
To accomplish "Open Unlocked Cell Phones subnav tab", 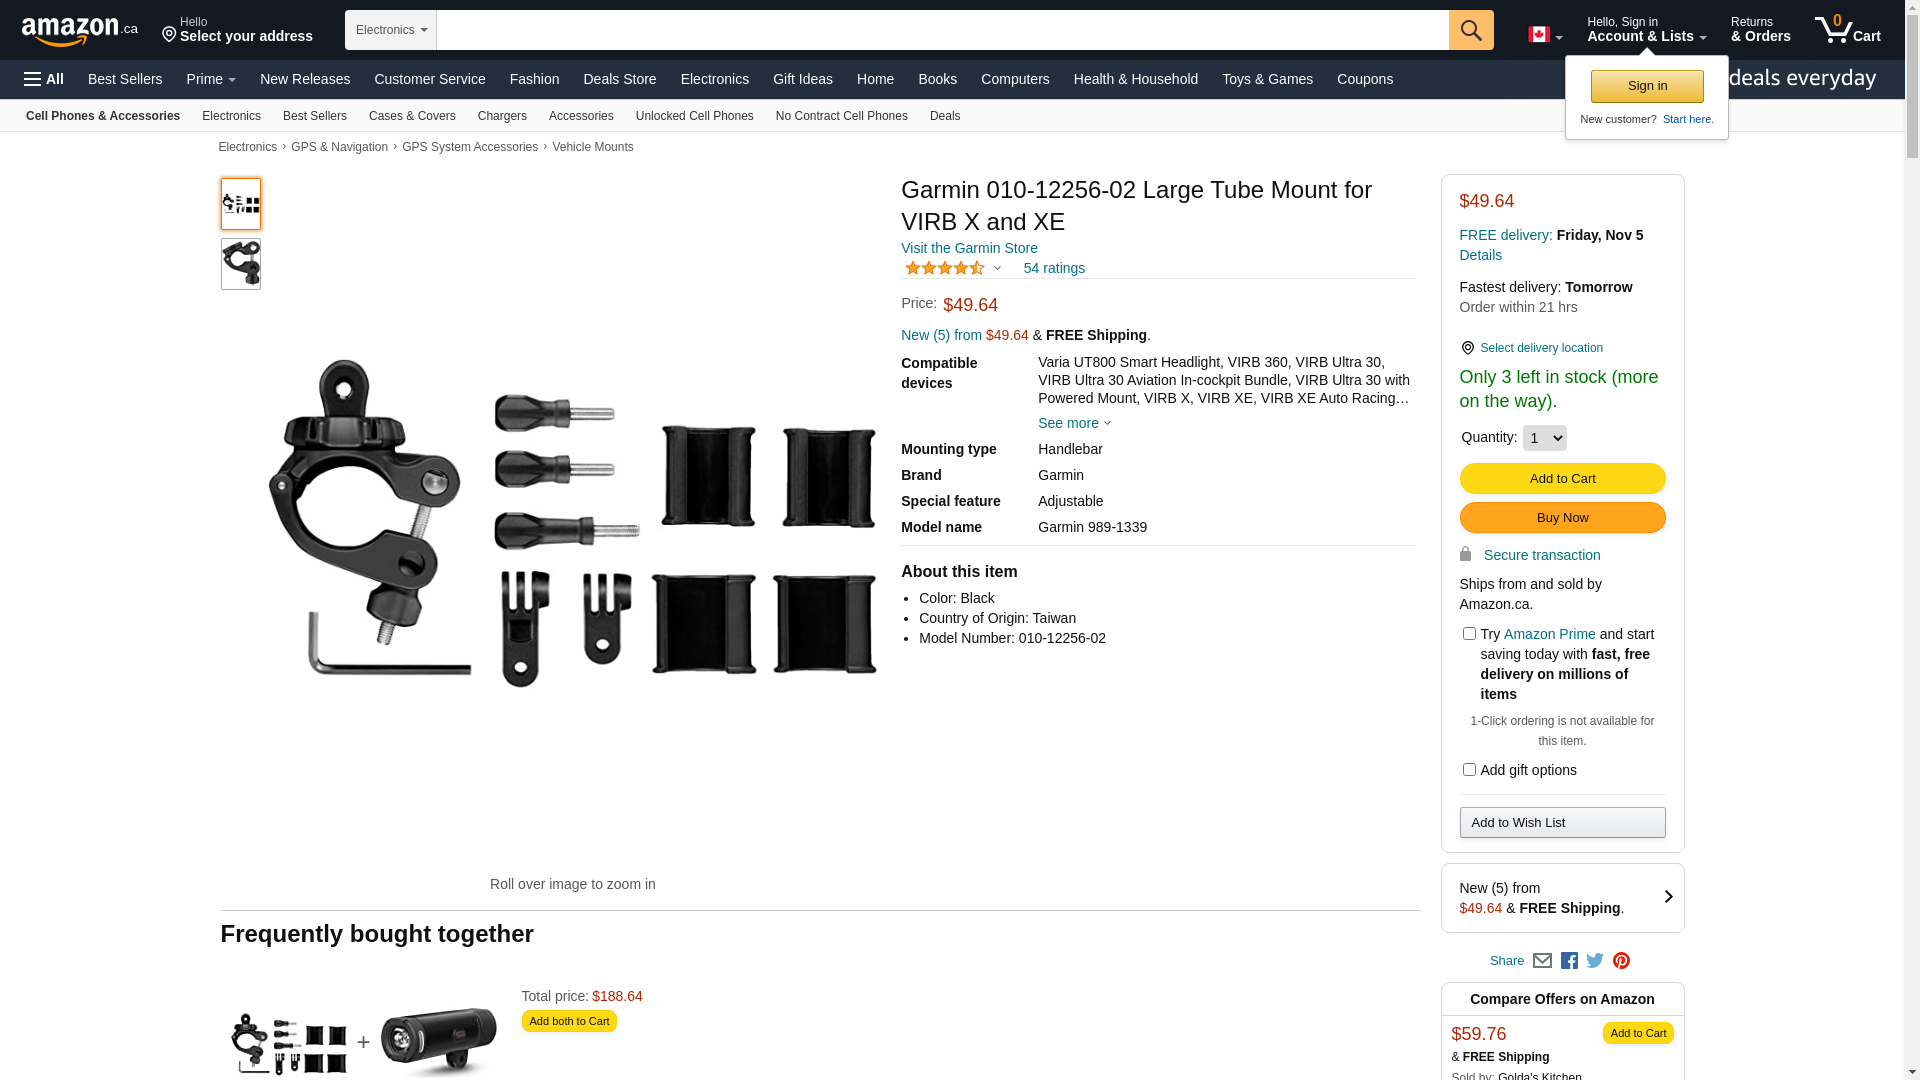I will click(x=694, y=116).
